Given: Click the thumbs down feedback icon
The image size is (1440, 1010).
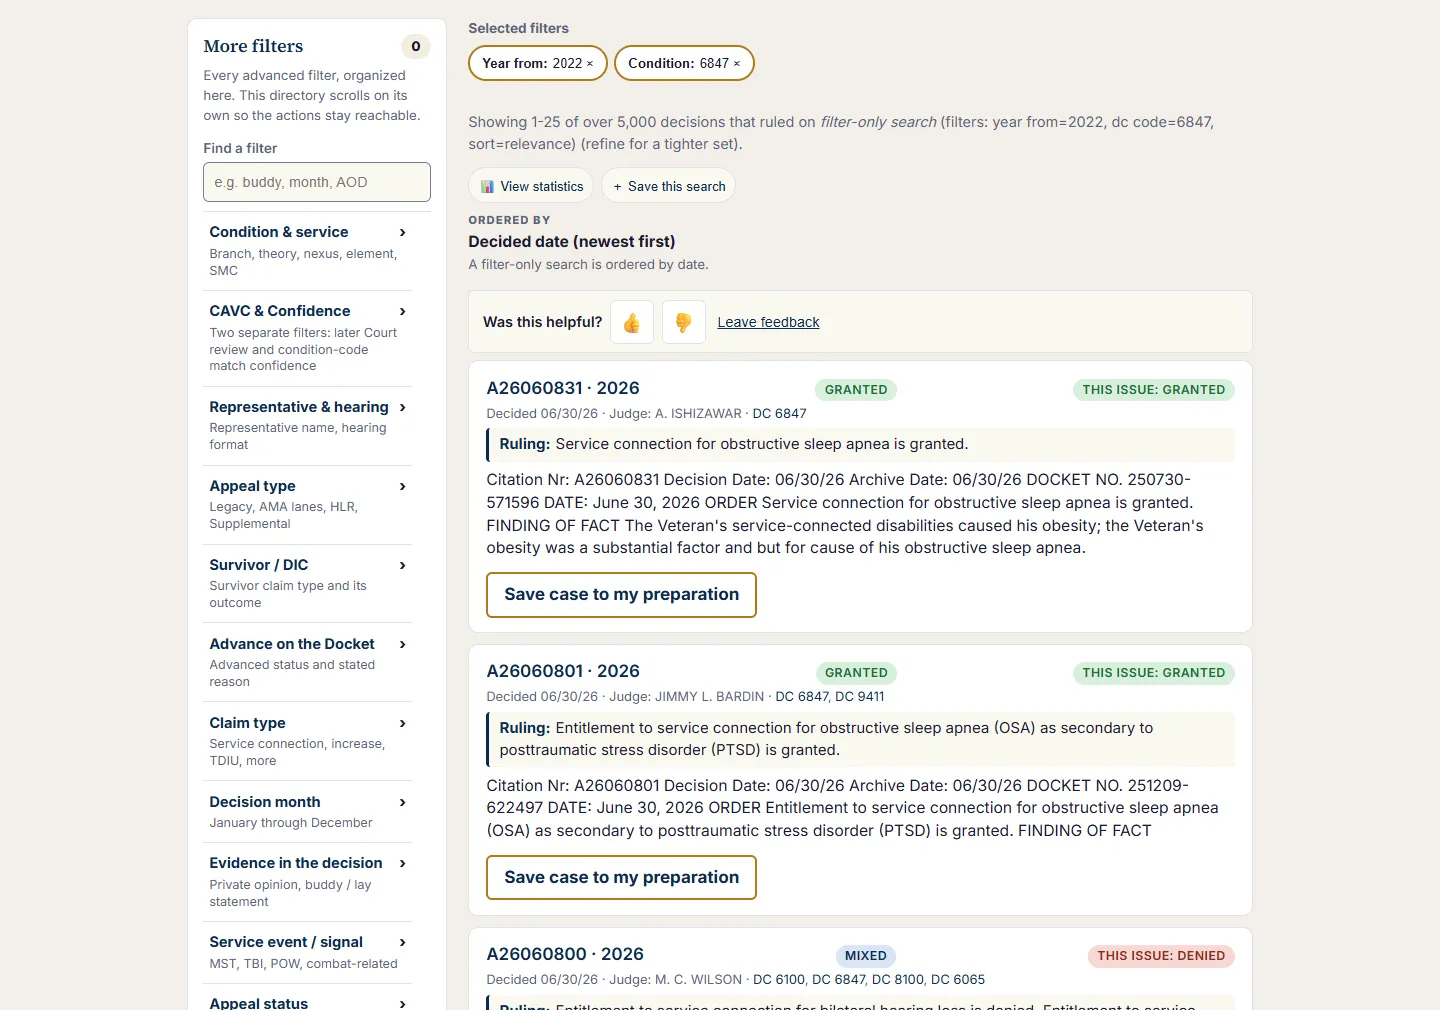Looking at the screenshot, I should coord(684,322).
